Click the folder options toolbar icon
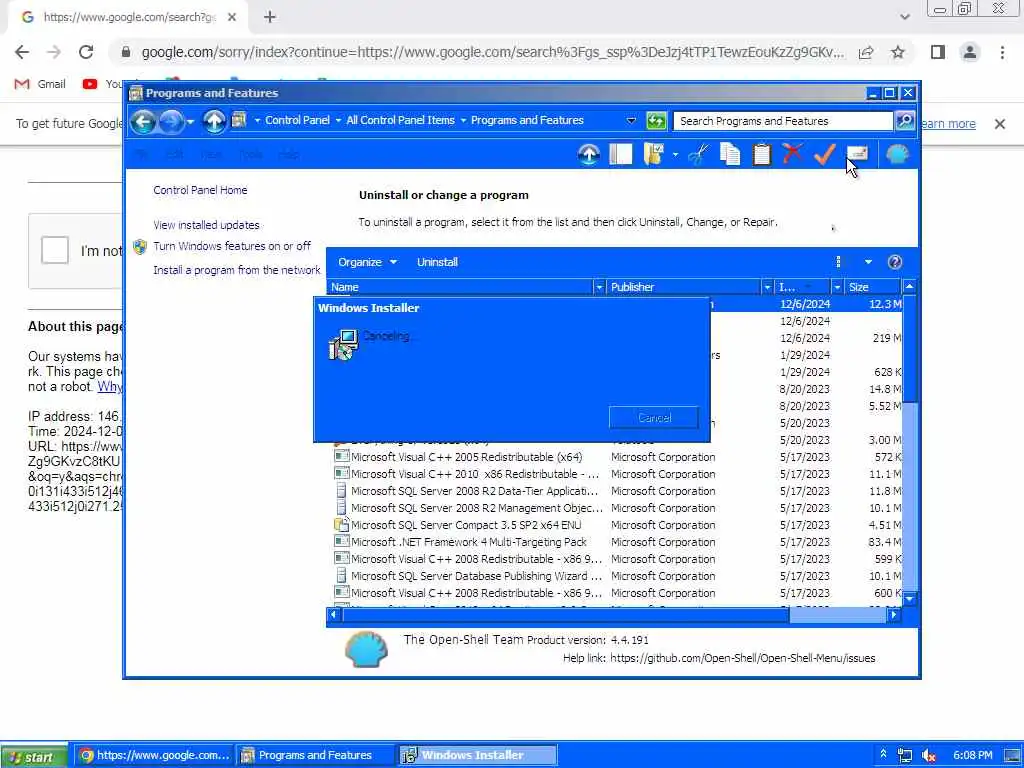The height and width of the screenshot is (768, 1024). [654, 155]
